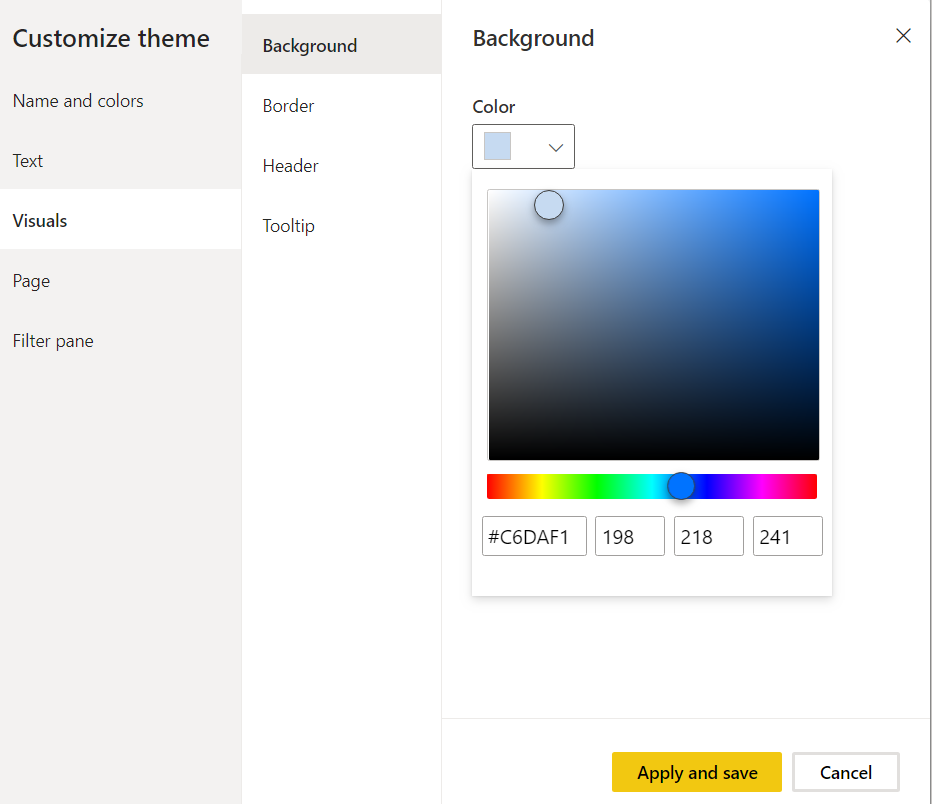Close the Customize theme dialog

tap(903, 36)
